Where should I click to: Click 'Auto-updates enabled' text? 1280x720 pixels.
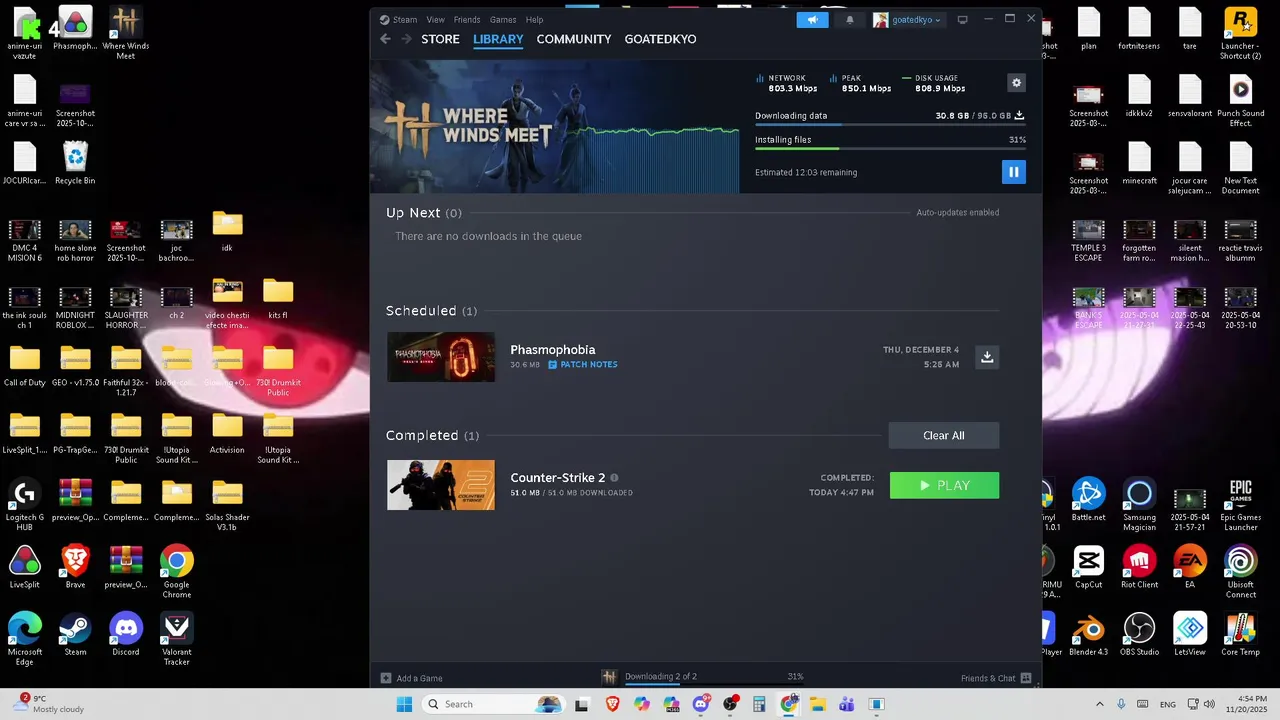coord(958,212)
